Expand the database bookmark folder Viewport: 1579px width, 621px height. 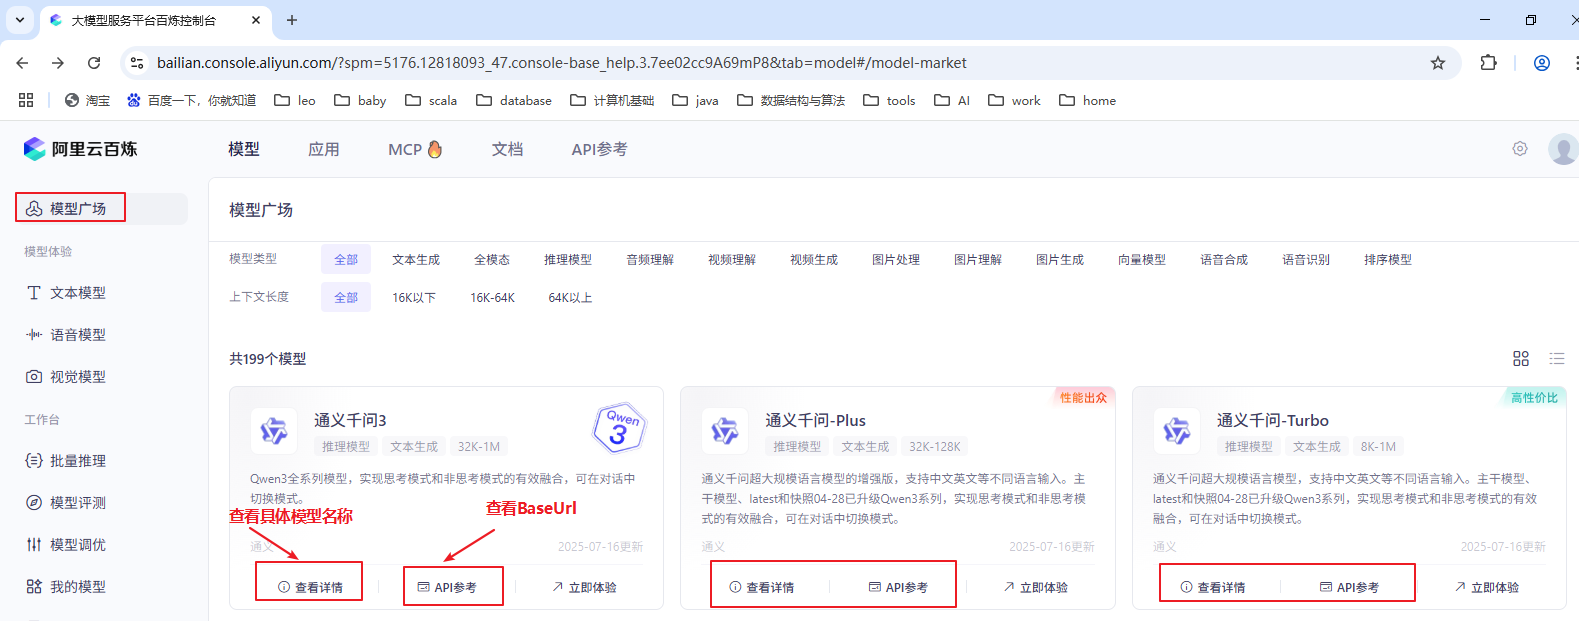[514, 100]
